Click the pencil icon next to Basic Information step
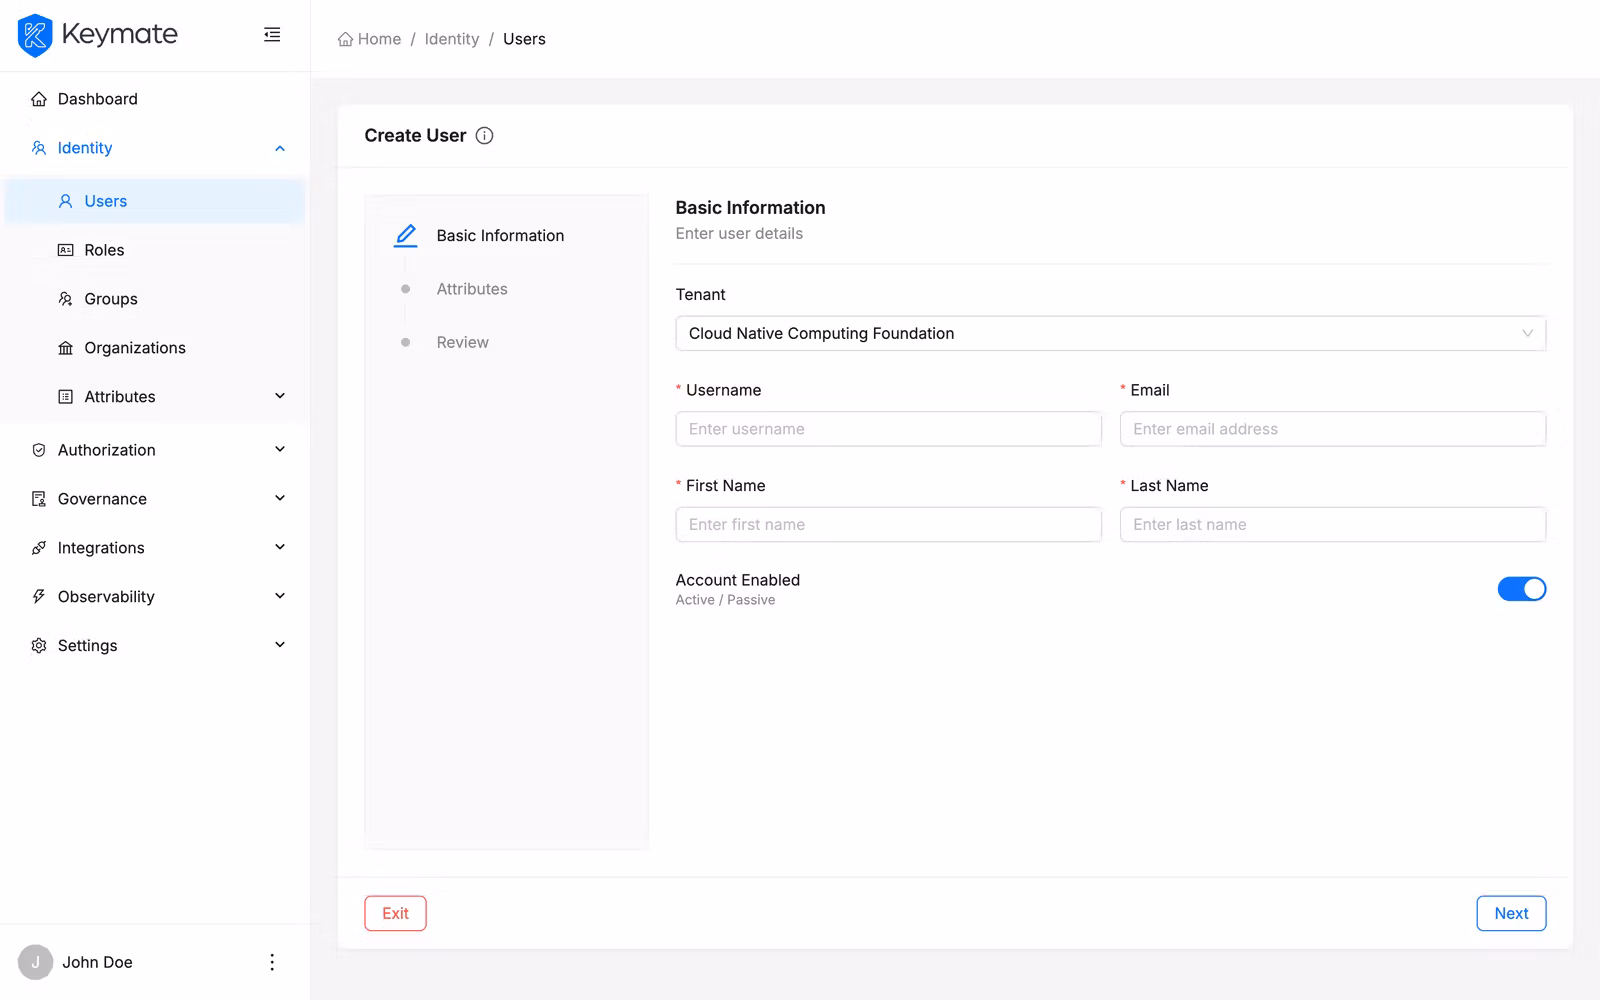 pos(405,235)
